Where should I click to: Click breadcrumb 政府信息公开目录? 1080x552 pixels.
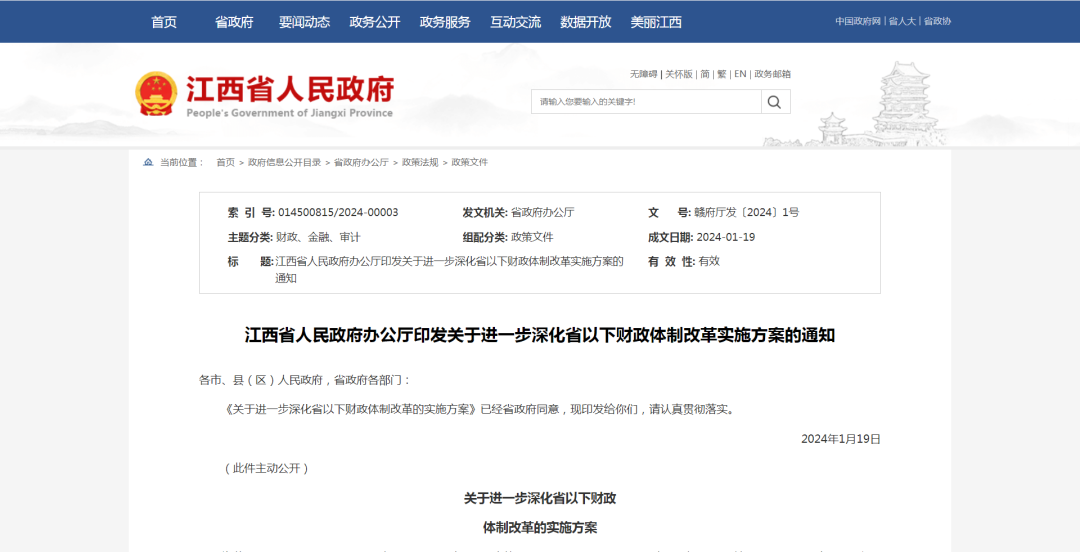point(284,162)
